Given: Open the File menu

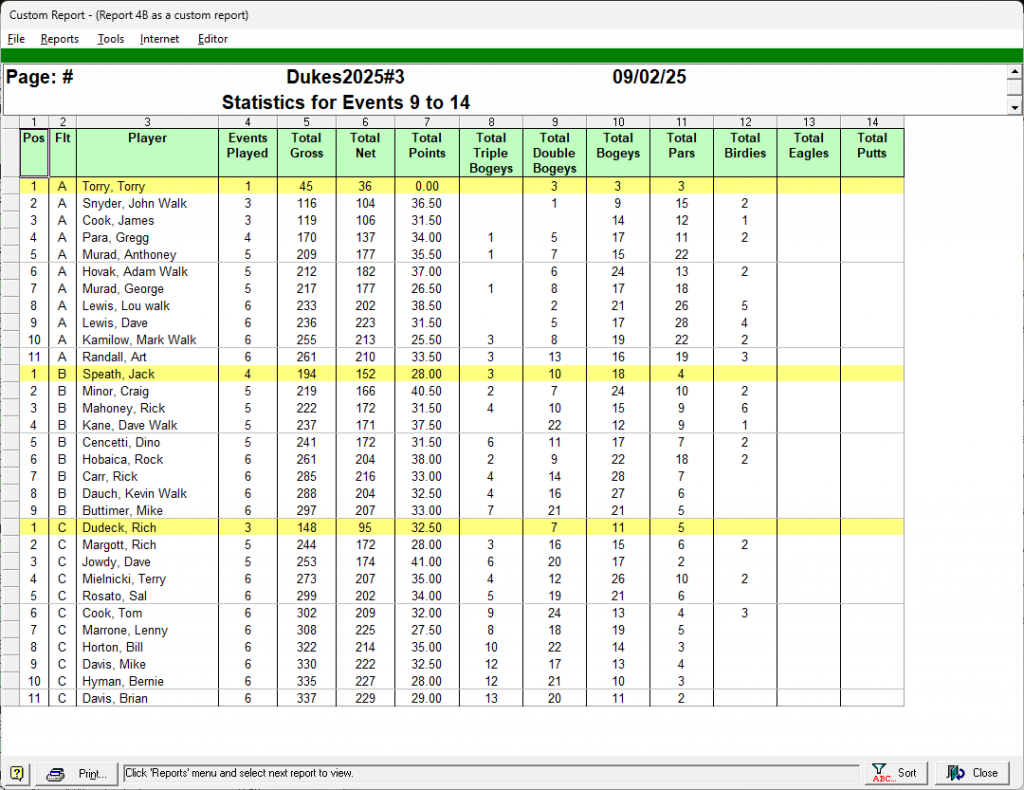Looking at the screenshot, I should [16, 39].
